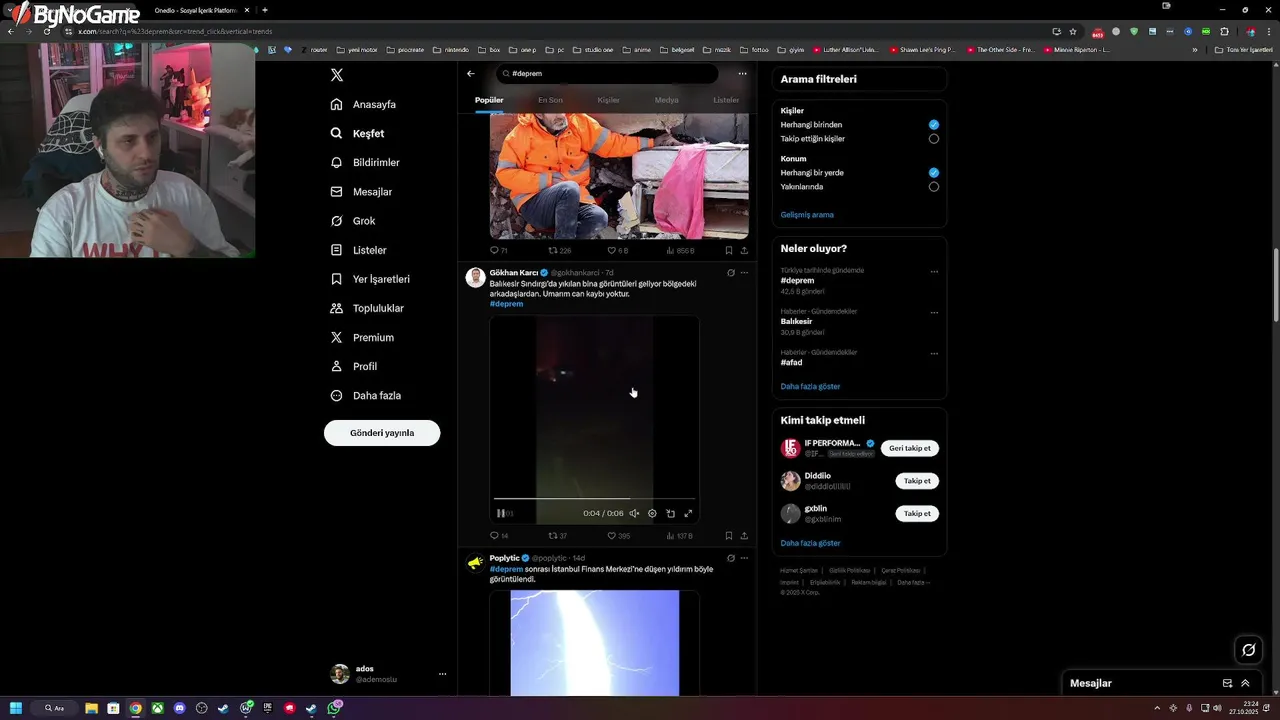Bookmark the orange jacket photo post

tap(728, 251)
